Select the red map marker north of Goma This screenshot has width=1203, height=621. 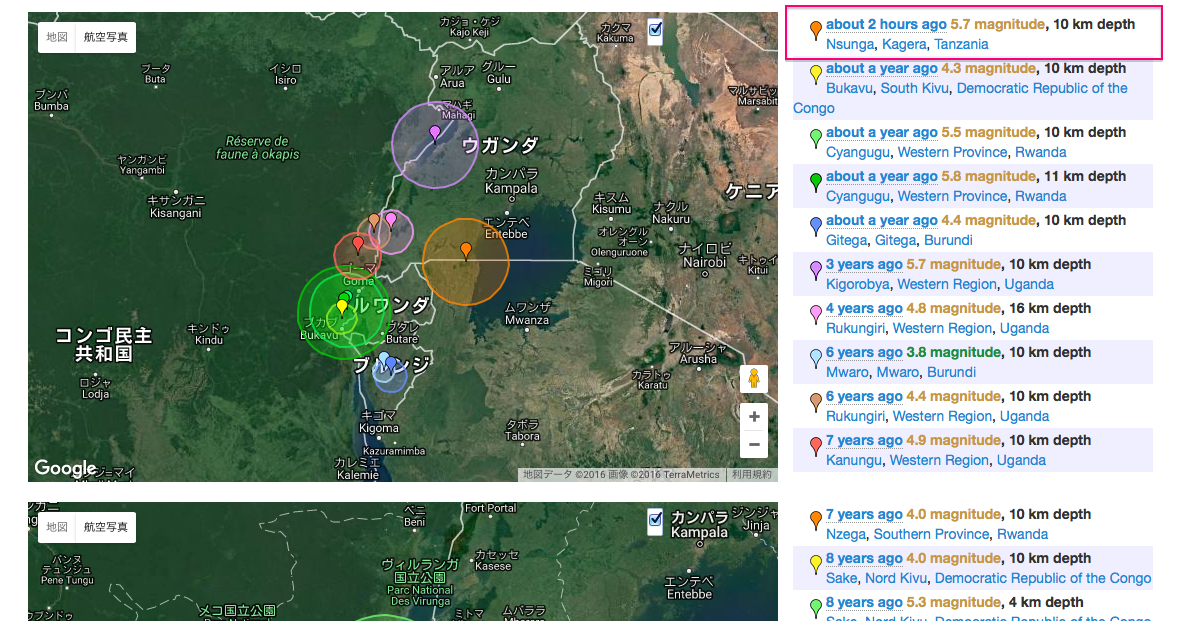coord(358,245)
